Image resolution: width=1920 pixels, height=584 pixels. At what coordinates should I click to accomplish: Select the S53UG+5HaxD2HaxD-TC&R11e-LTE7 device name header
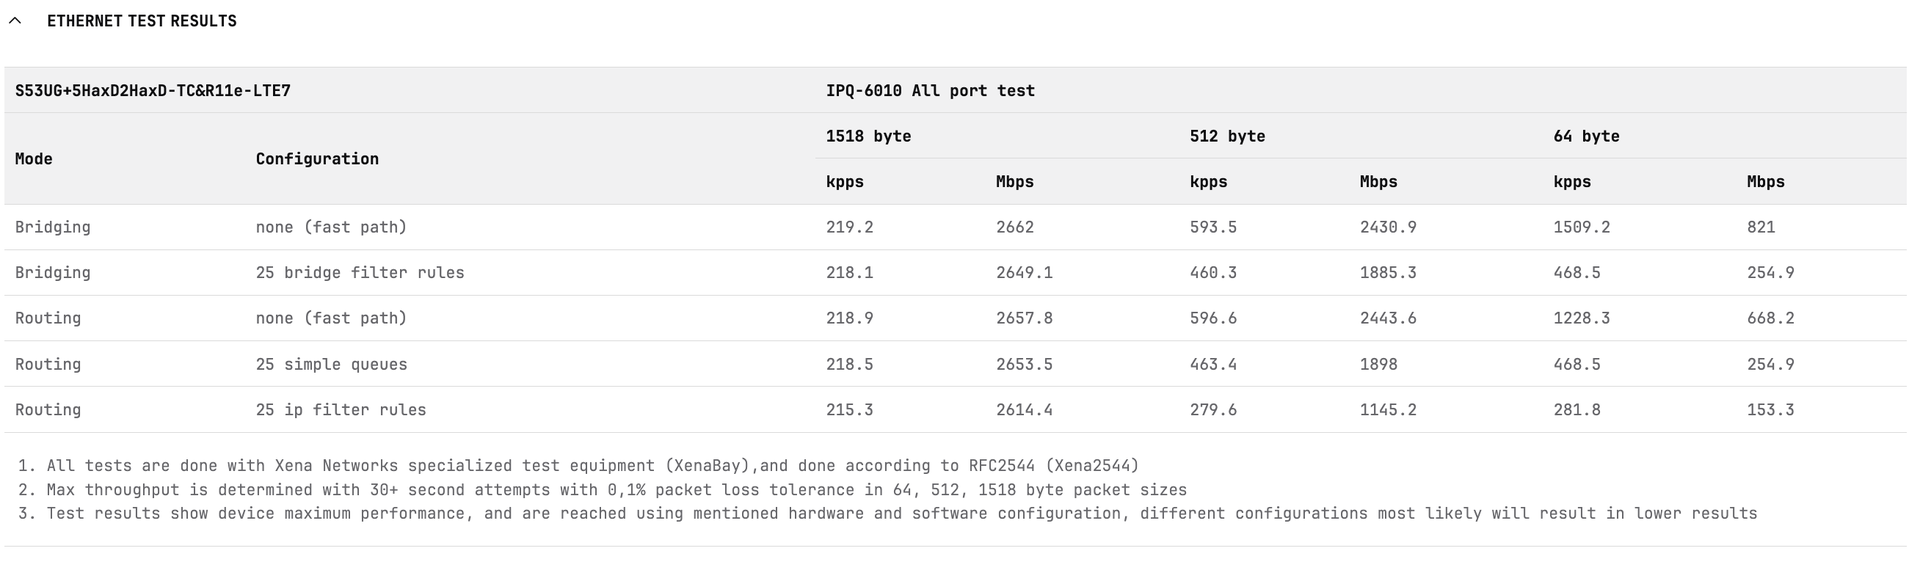click(153, 91)
